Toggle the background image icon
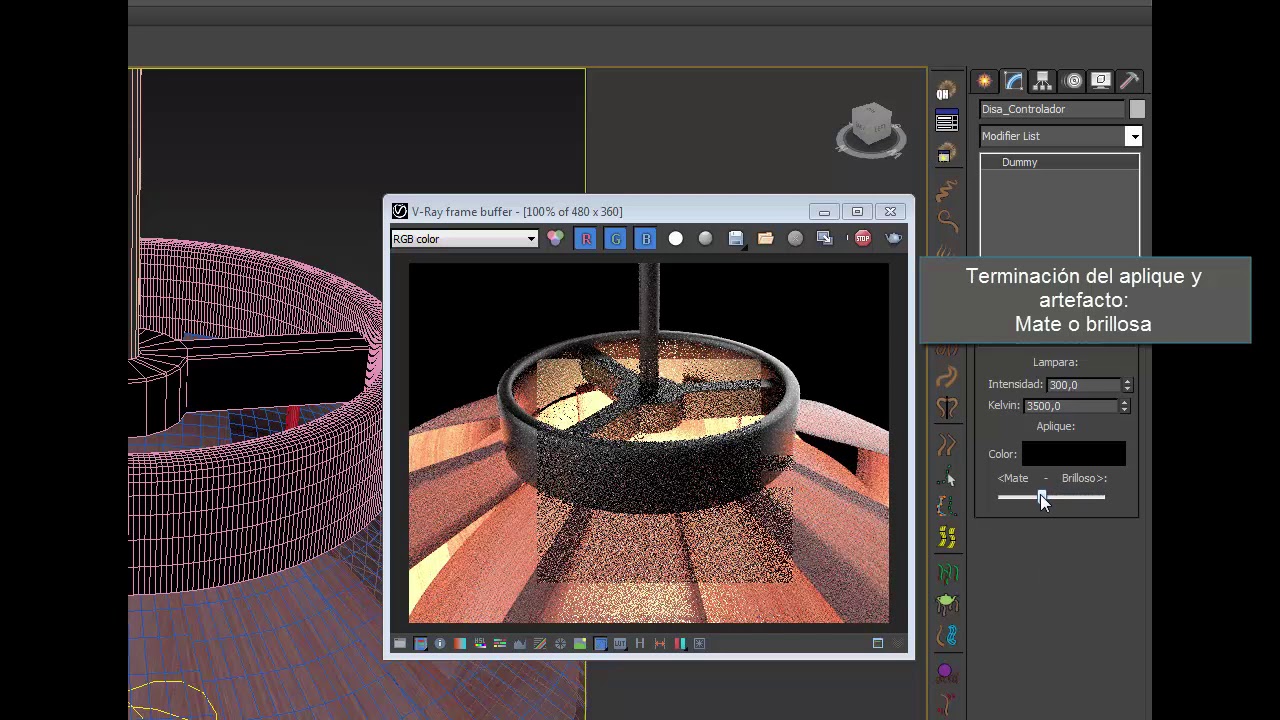Image resolution: width=1280 pixels, height=720 pixels. tap(580, 644)
